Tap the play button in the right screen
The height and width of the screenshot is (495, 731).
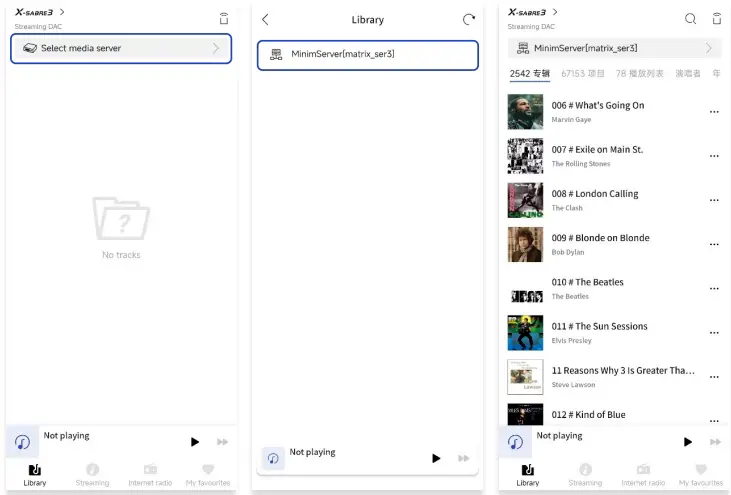click(688, 442)
